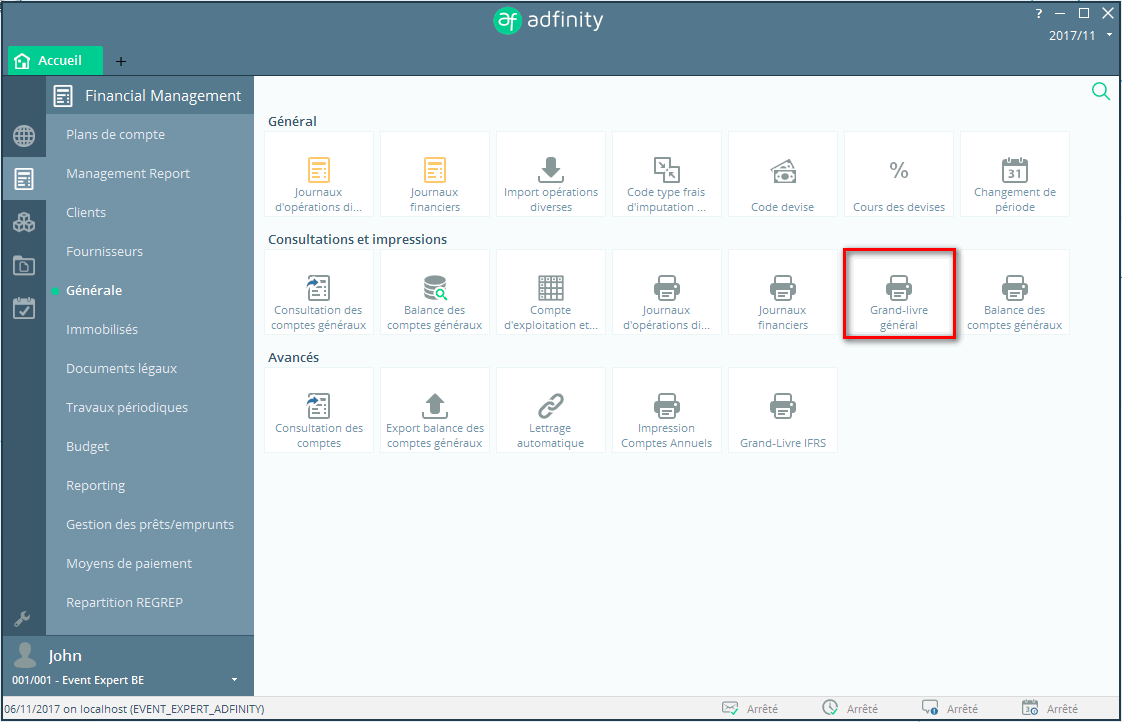Print Journaux d'opérations diverses in Consultations
The image size is (1122, 722).
coord(666,292)
